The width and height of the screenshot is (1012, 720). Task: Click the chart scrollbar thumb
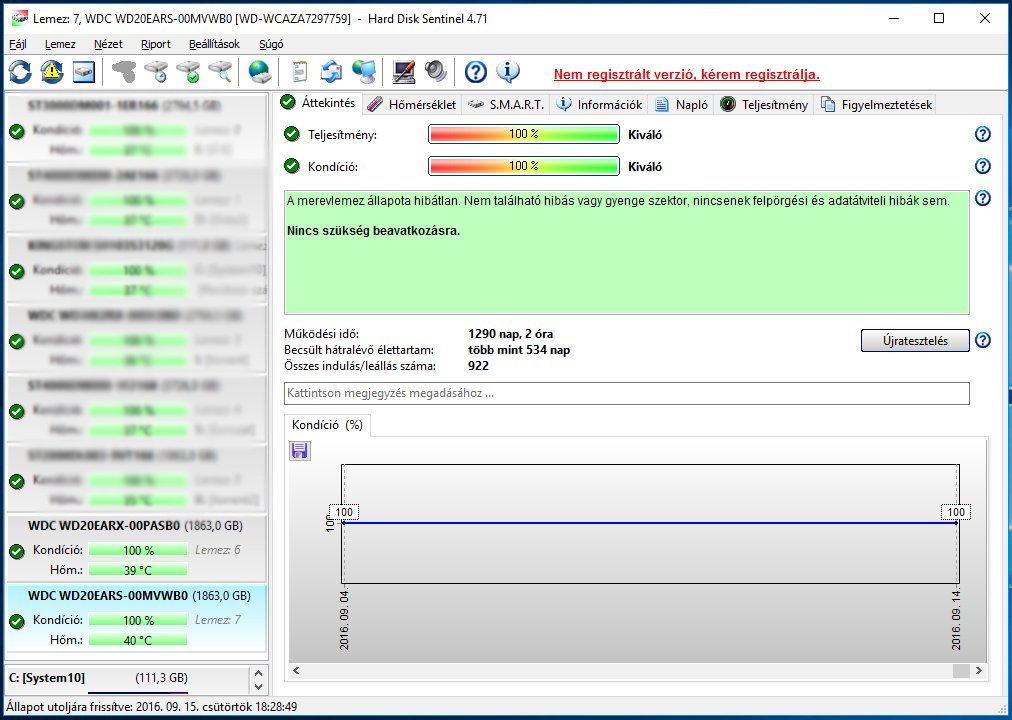tap(962, 671)
